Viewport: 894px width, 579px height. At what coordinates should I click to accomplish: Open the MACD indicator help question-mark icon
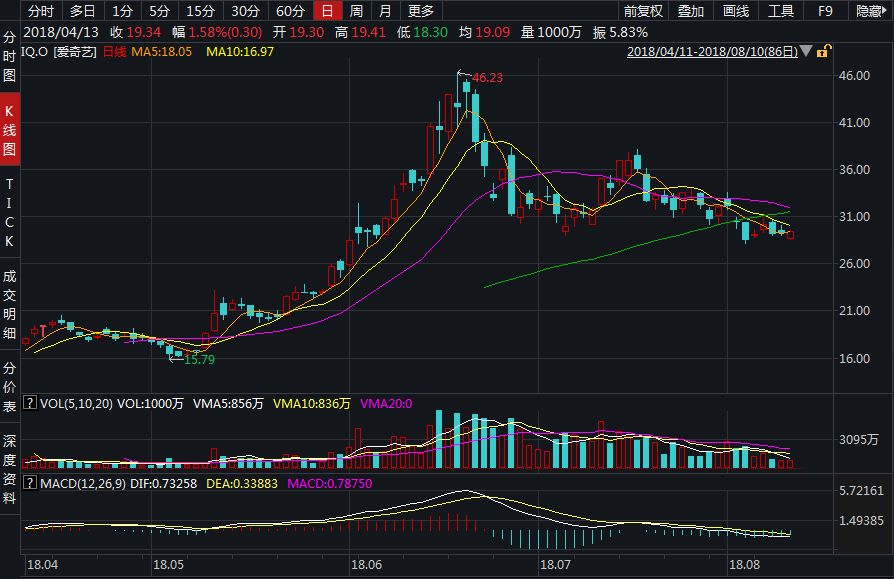[30, 483]
